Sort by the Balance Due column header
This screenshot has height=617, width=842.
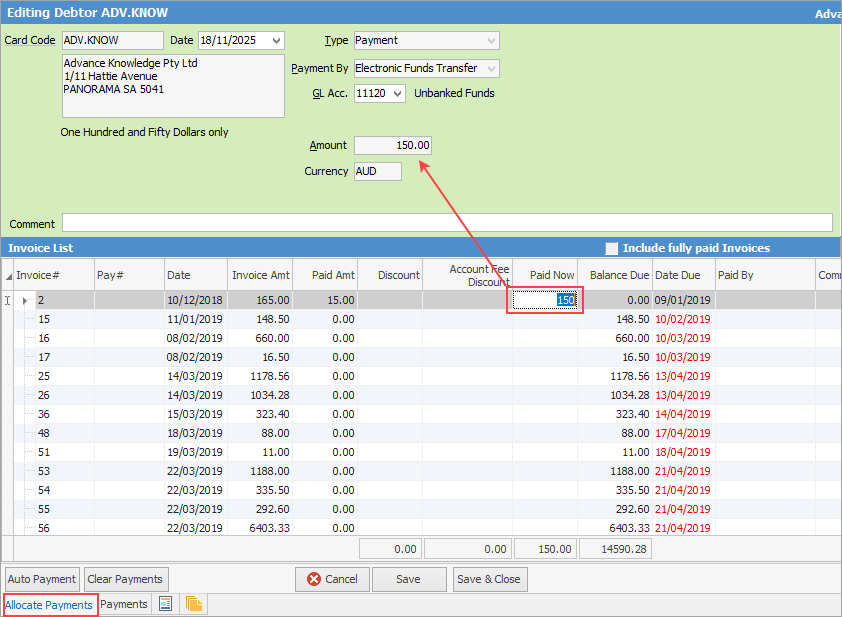click(615, 275)
